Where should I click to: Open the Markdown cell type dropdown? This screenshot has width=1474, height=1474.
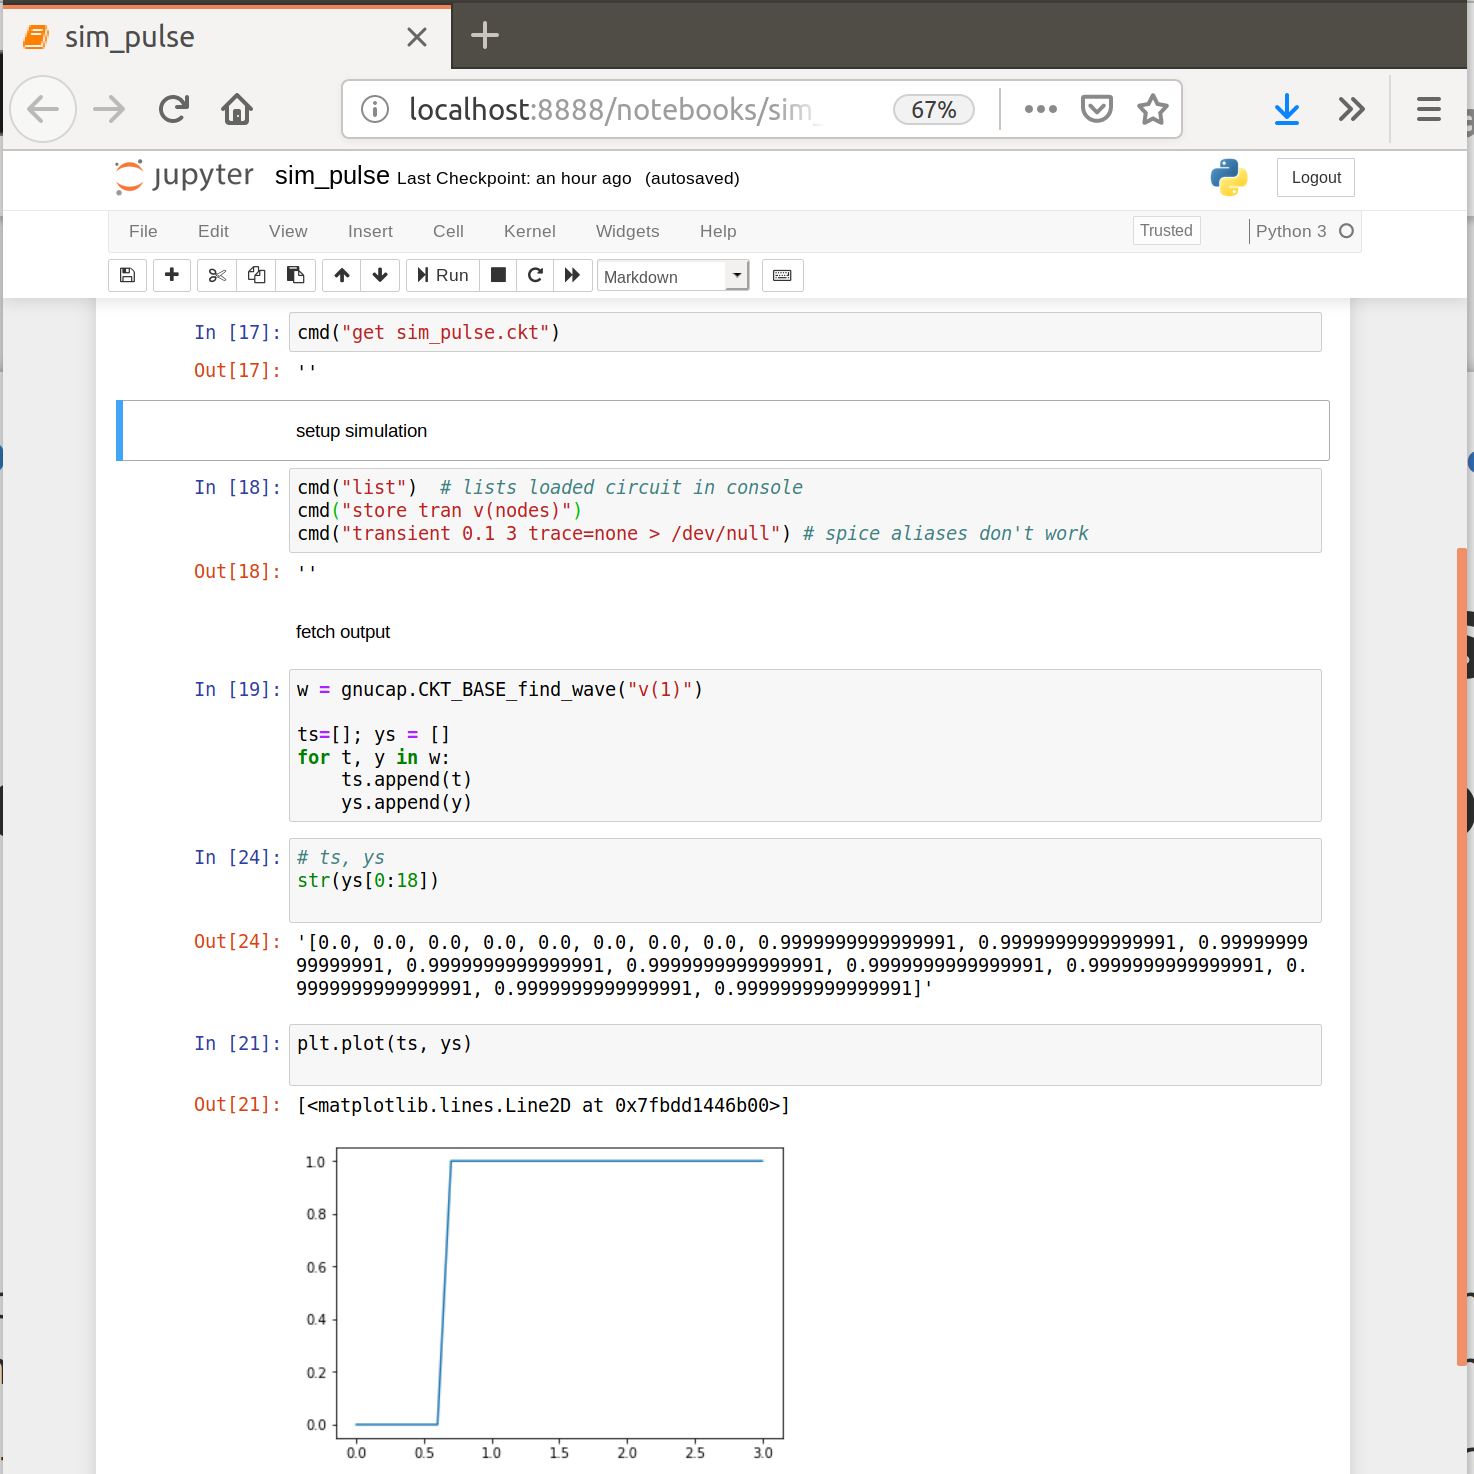coord(673,276)
